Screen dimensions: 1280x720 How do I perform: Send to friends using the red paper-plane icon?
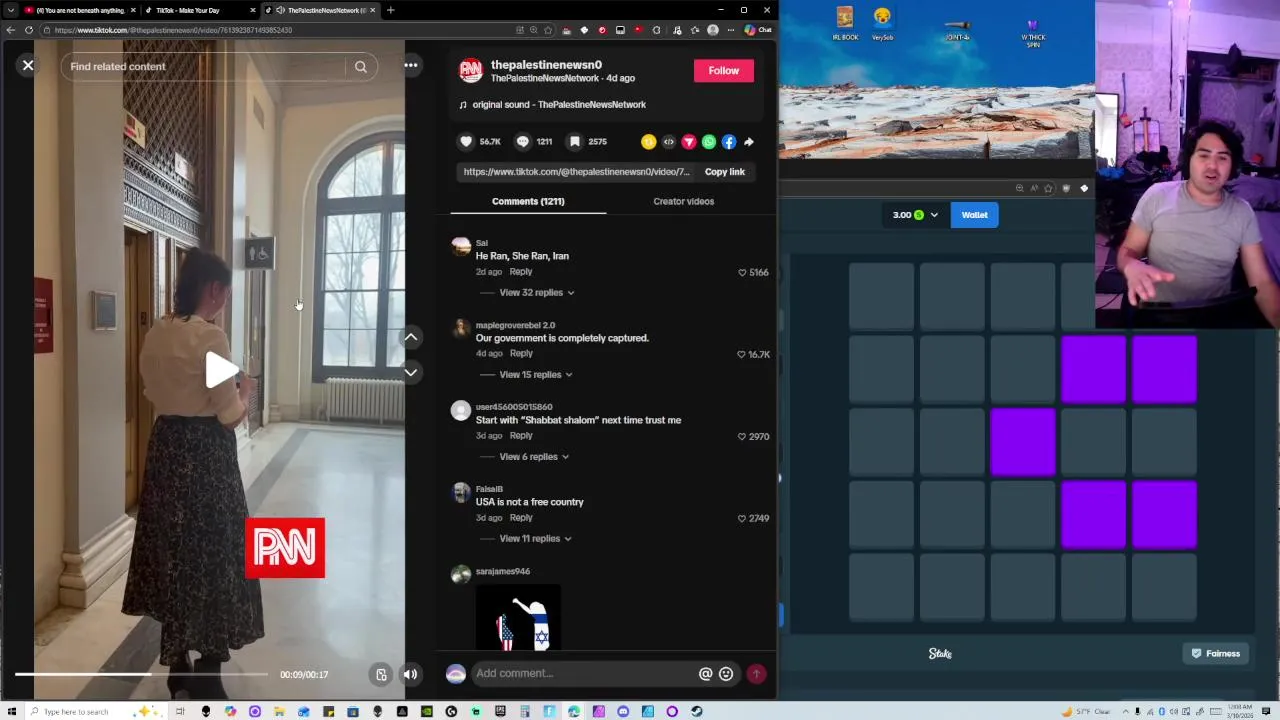(x=689, y=142)
